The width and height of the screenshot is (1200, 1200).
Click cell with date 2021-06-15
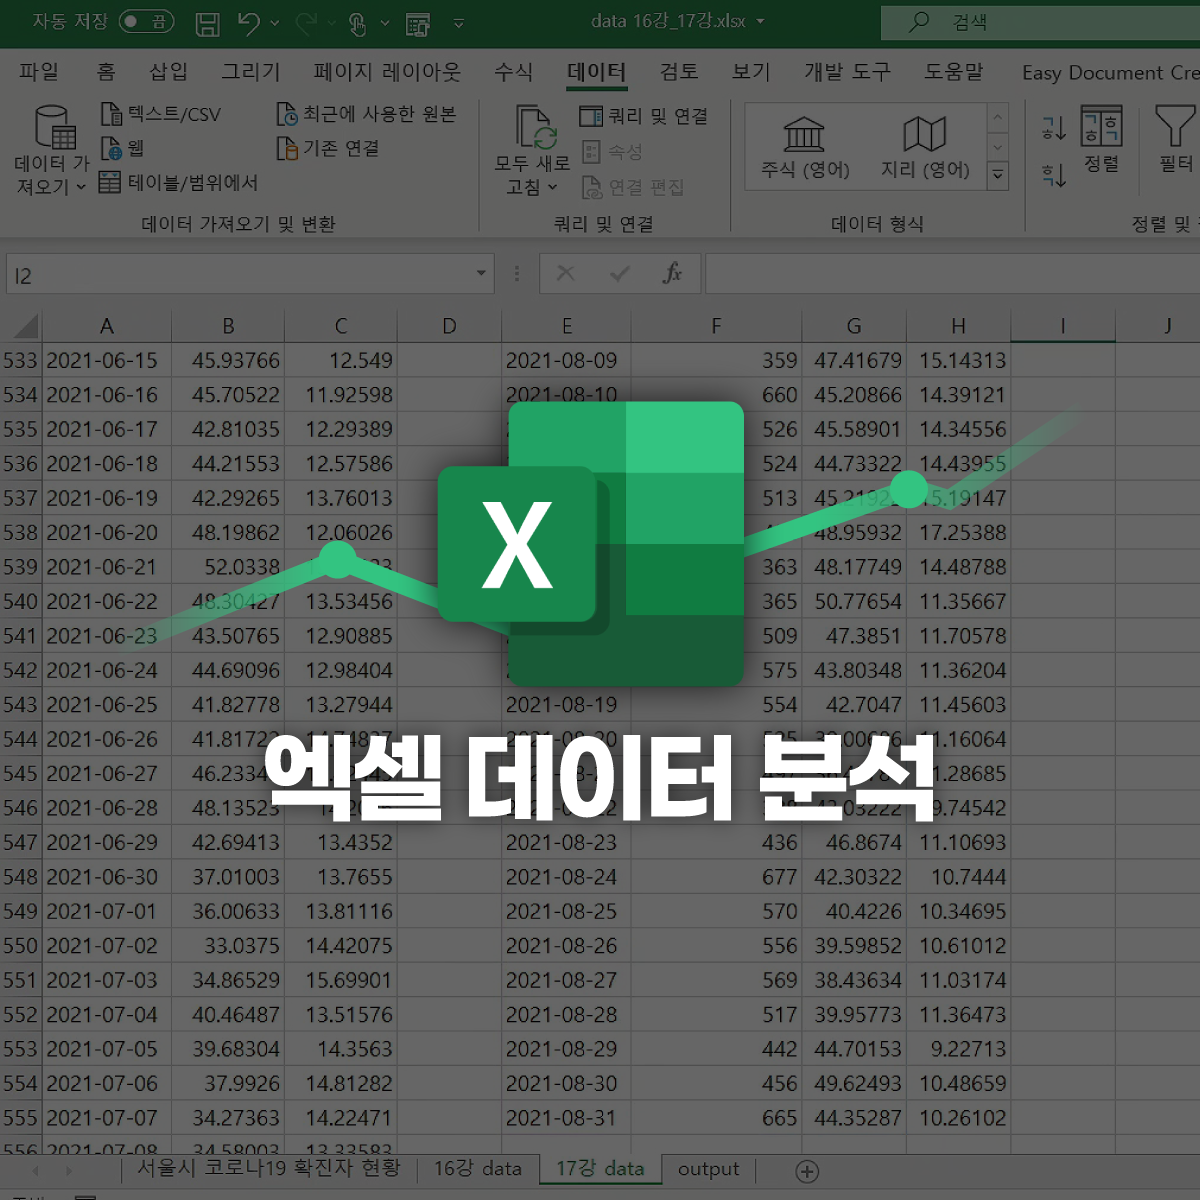(x=106, y=361)
